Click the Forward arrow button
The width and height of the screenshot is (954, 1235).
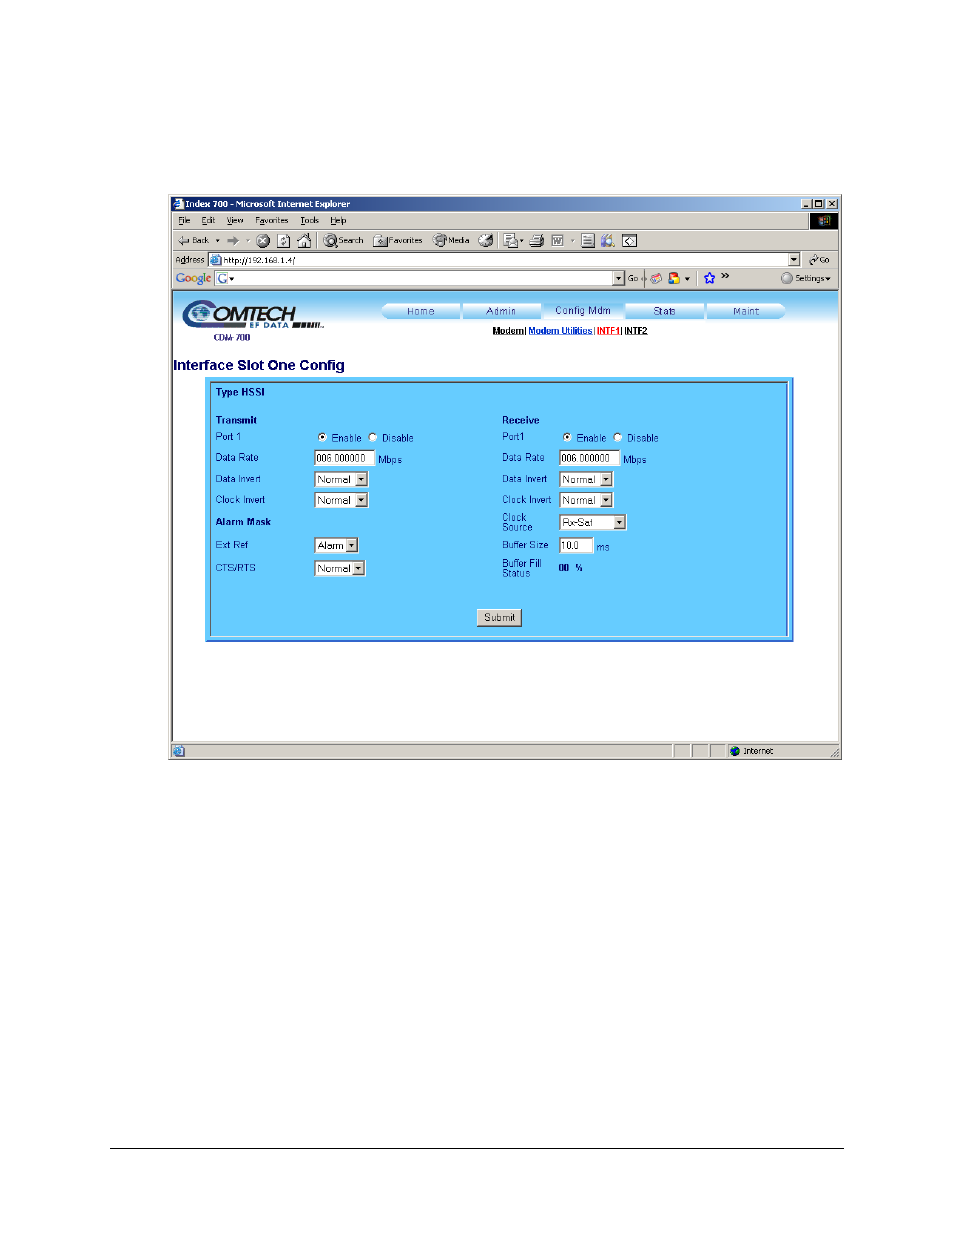coord(232,241)
